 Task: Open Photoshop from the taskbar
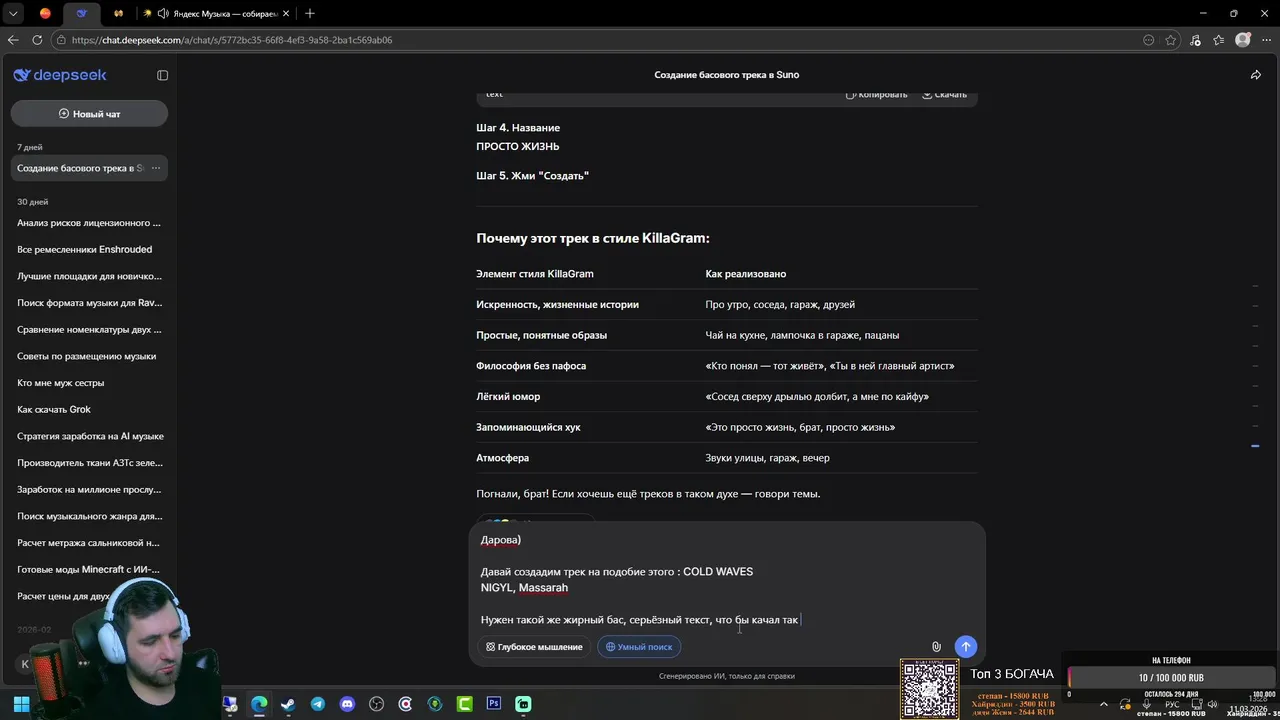tap(494, 704)
